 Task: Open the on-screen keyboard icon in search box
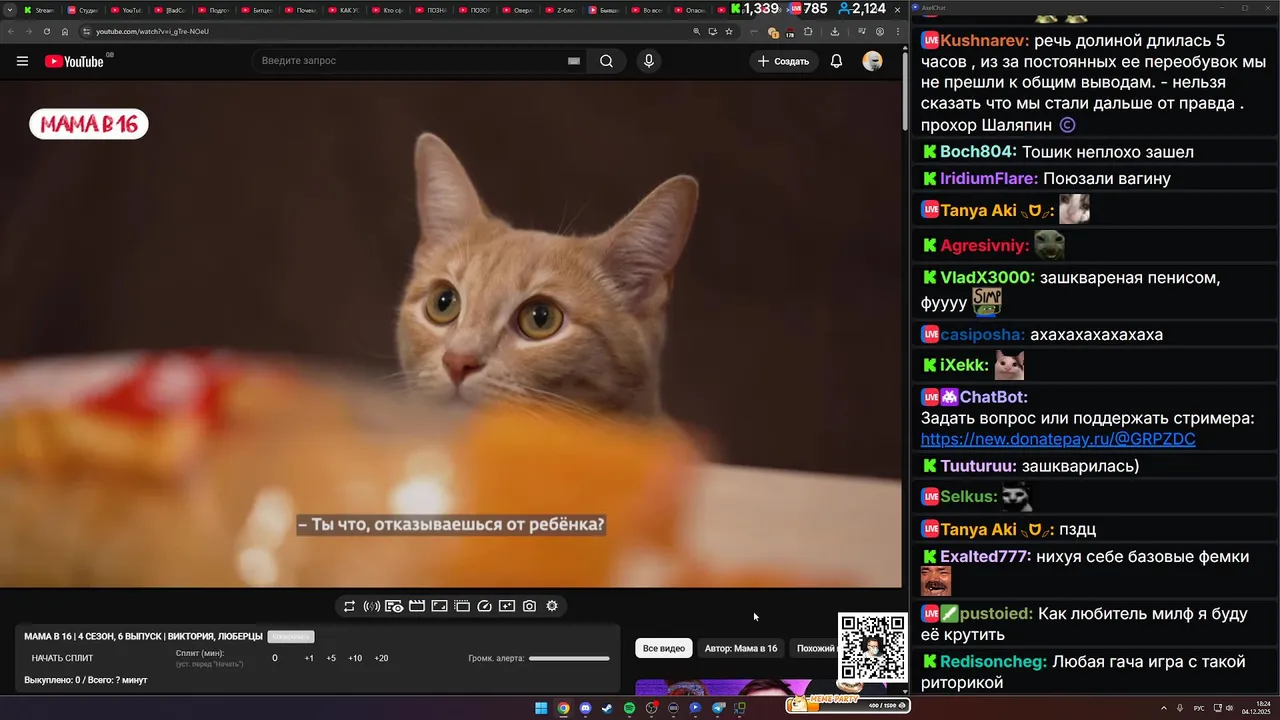pos(574,61)
